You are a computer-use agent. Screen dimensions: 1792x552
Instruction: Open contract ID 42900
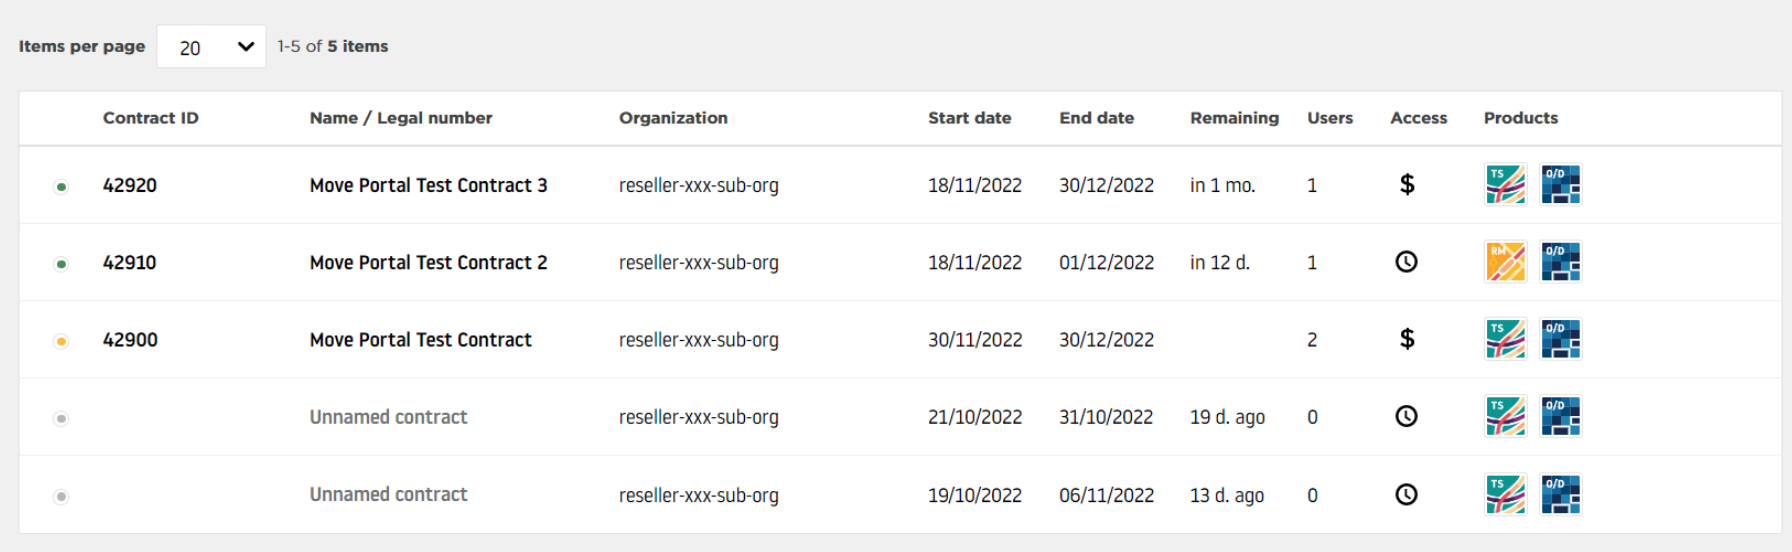(x=130, y=340)
